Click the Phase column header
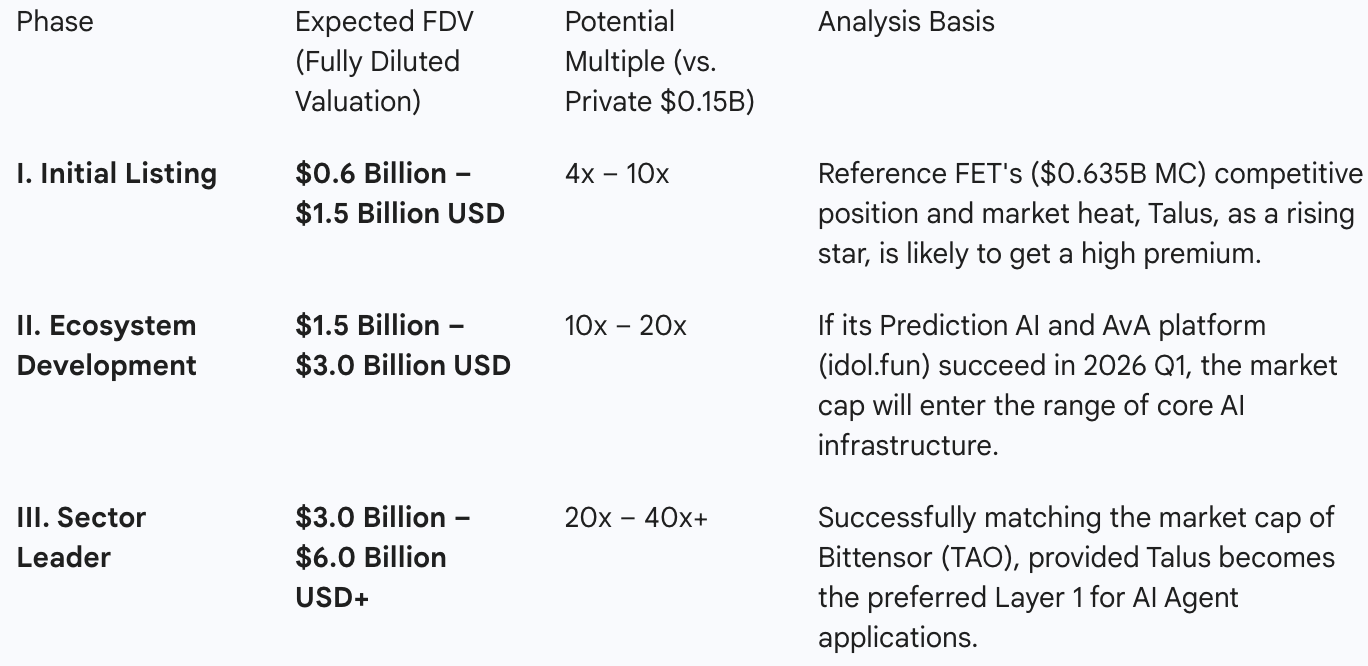This screenshot has height=666, width=1368. tap(55, 22)
